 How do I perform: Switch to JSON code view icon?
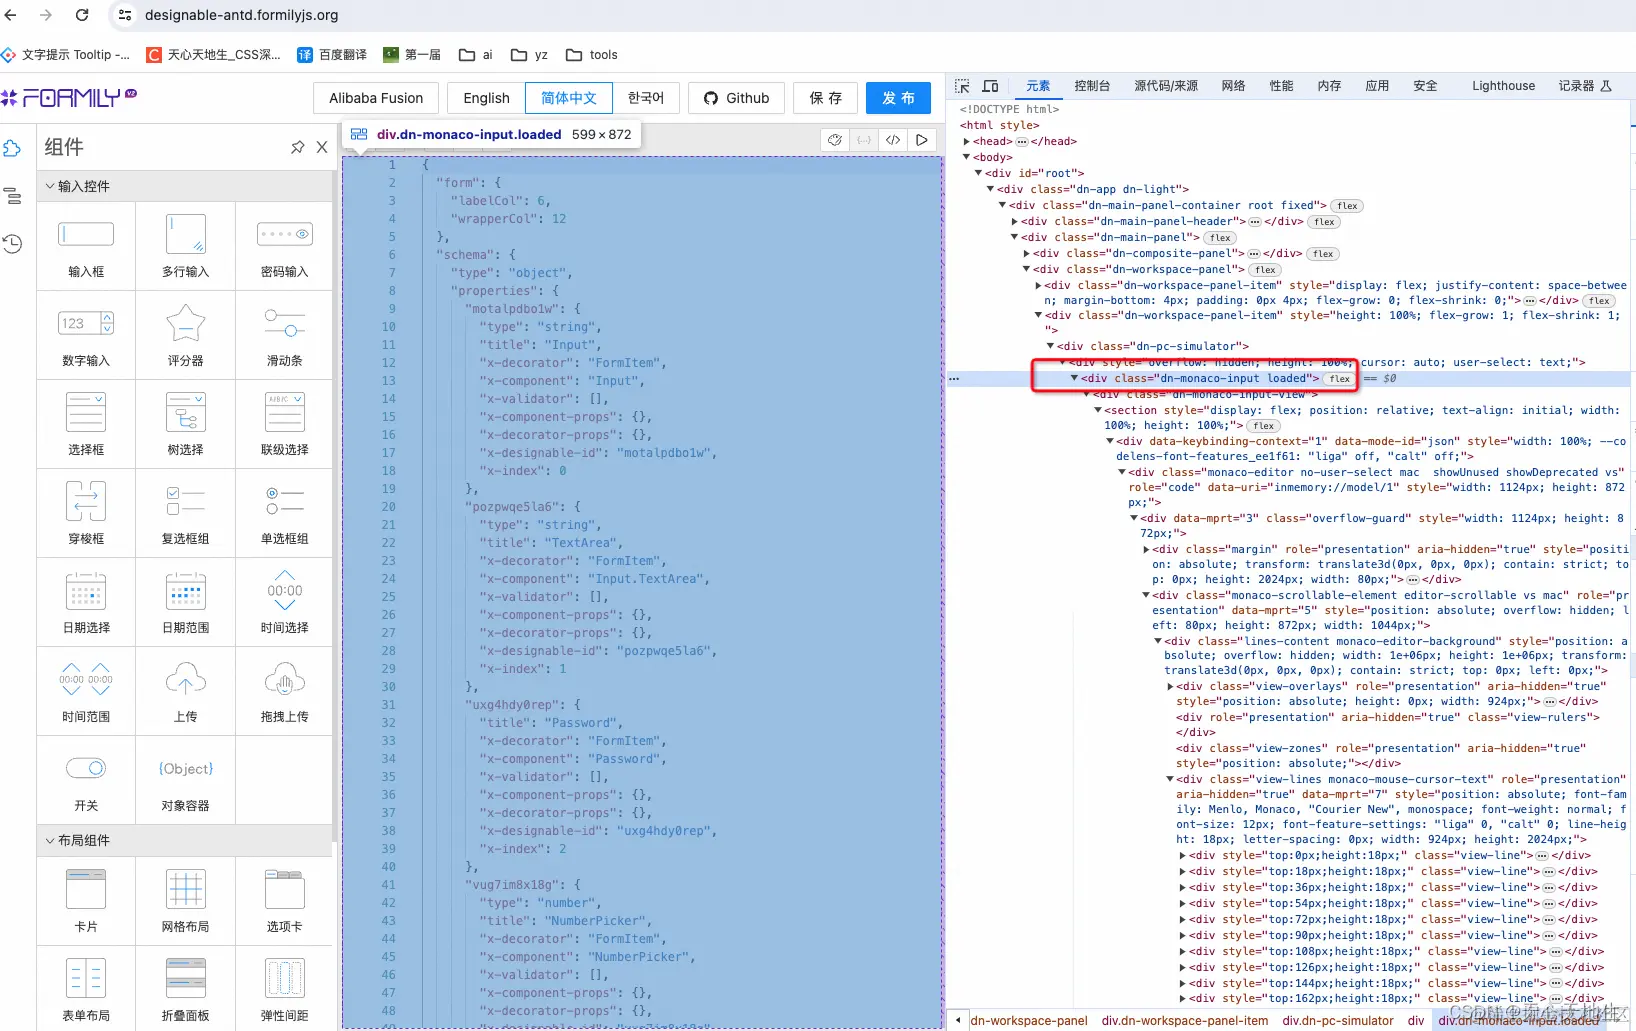[x=893, y=140]
